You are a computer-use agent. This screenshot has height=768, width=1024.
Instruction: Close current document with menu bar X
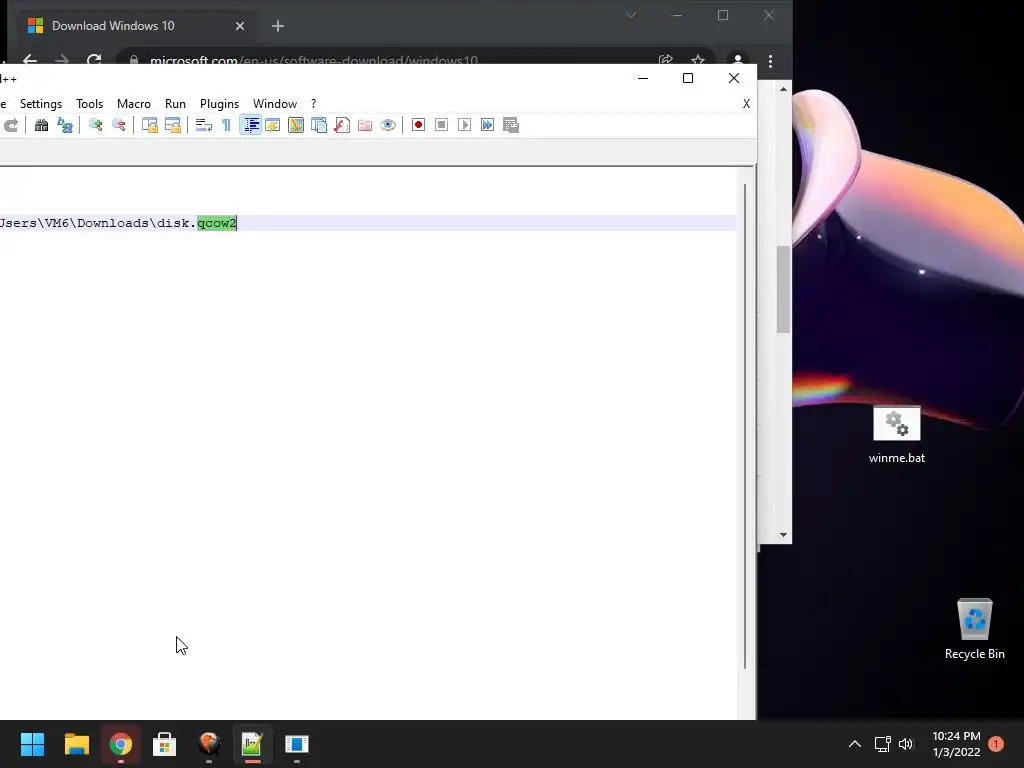[x=746, y=104]
